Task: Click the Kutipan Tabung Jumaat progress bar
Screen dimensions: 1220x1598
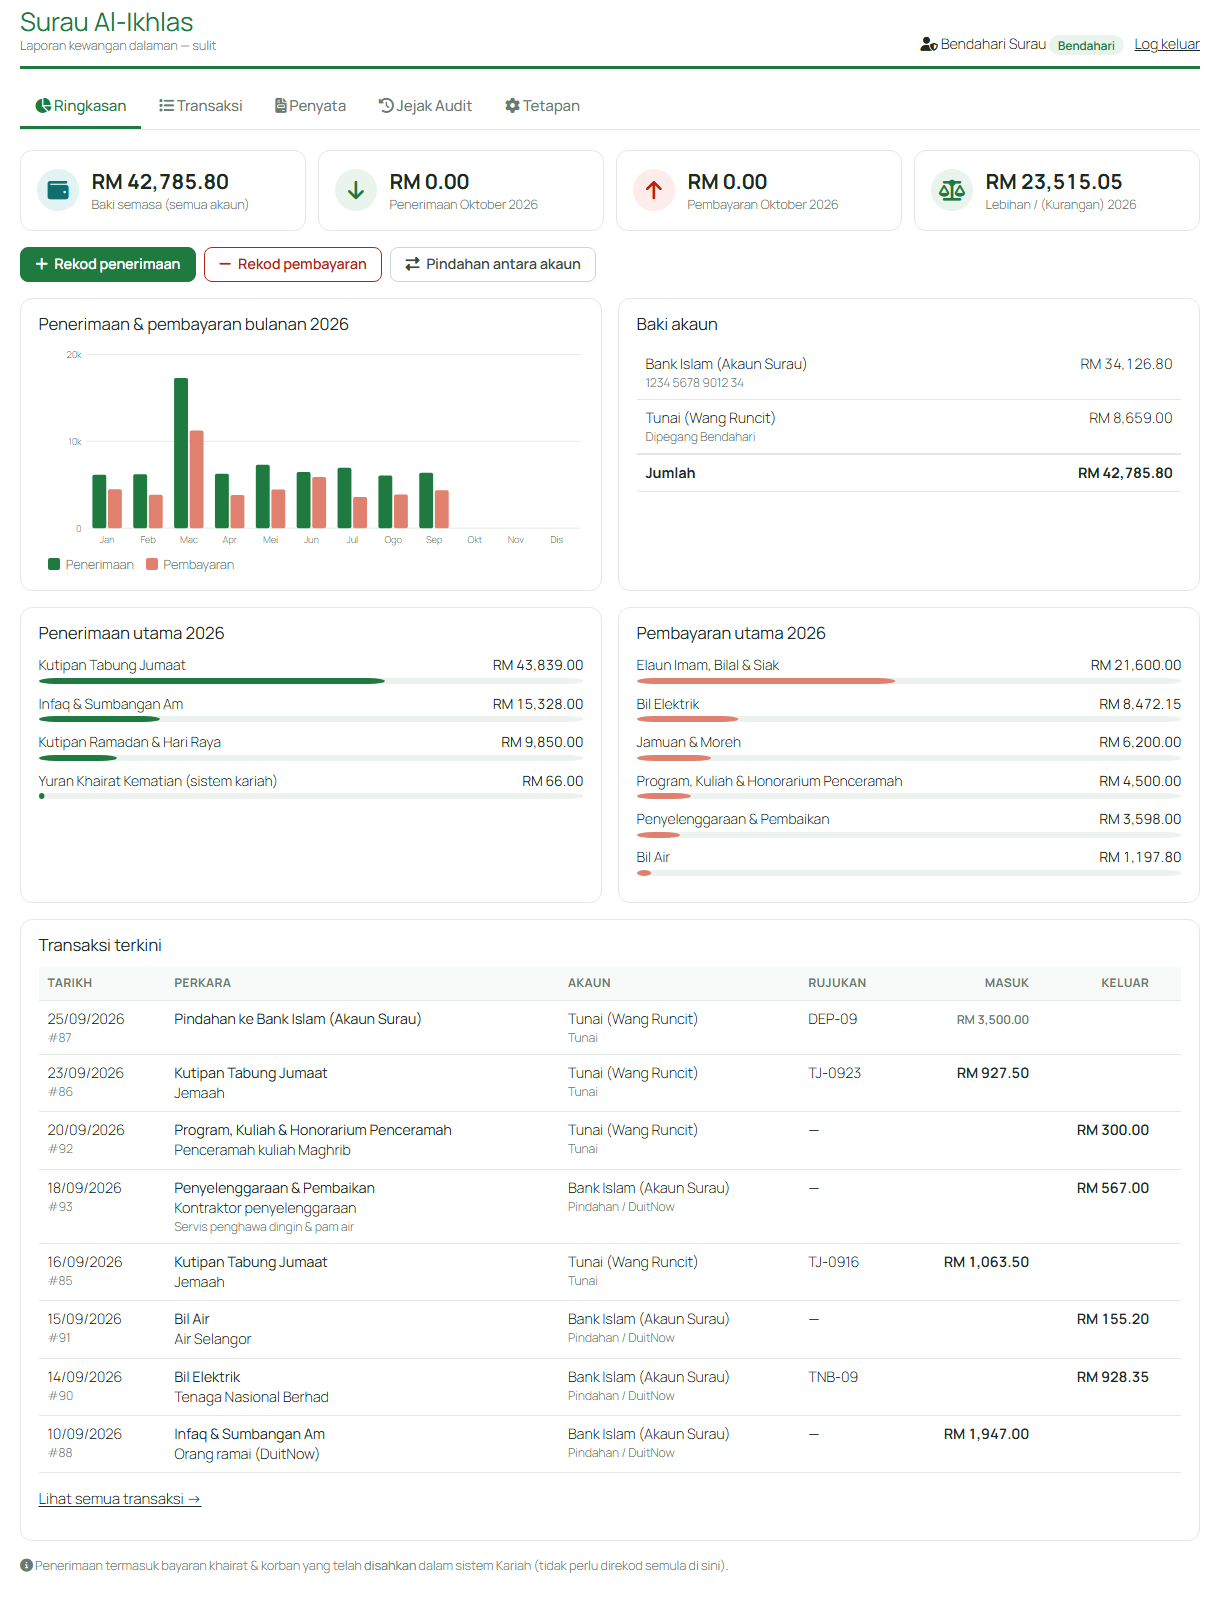Action: [311, 681]
